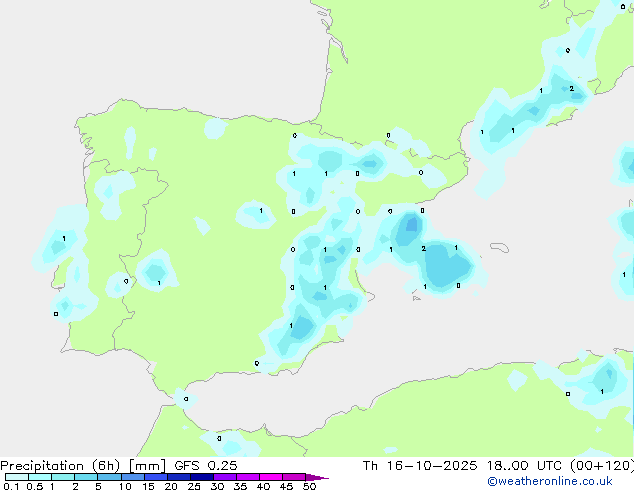Viewport: 634px width, 490px height.
Task: Click the 40–45 mm magenta swatch
Action: (x=271, y=477)
